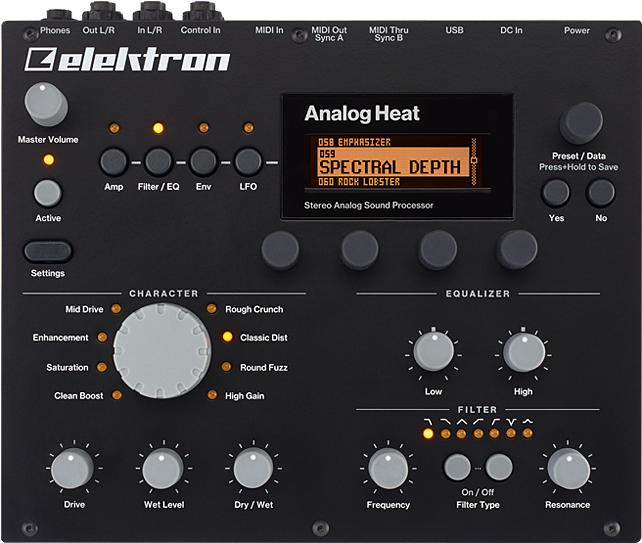Click the Master Volume knob

point(46,104)
